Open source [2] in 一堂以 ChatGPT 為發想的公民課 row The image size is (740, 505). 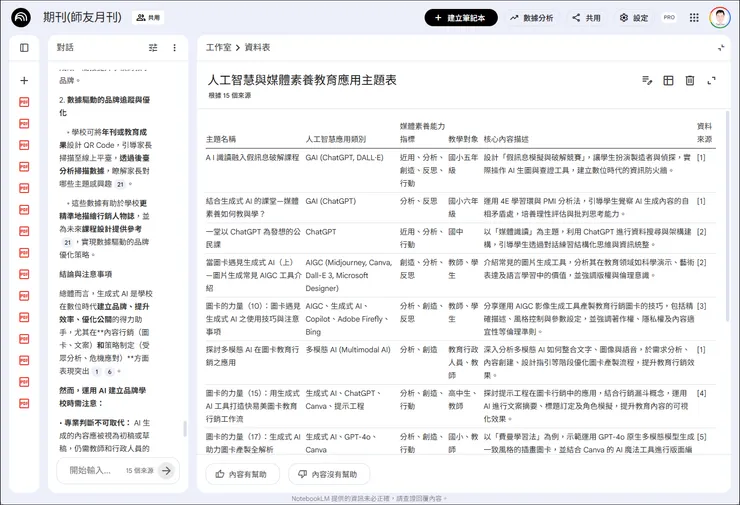coord(701,232)
